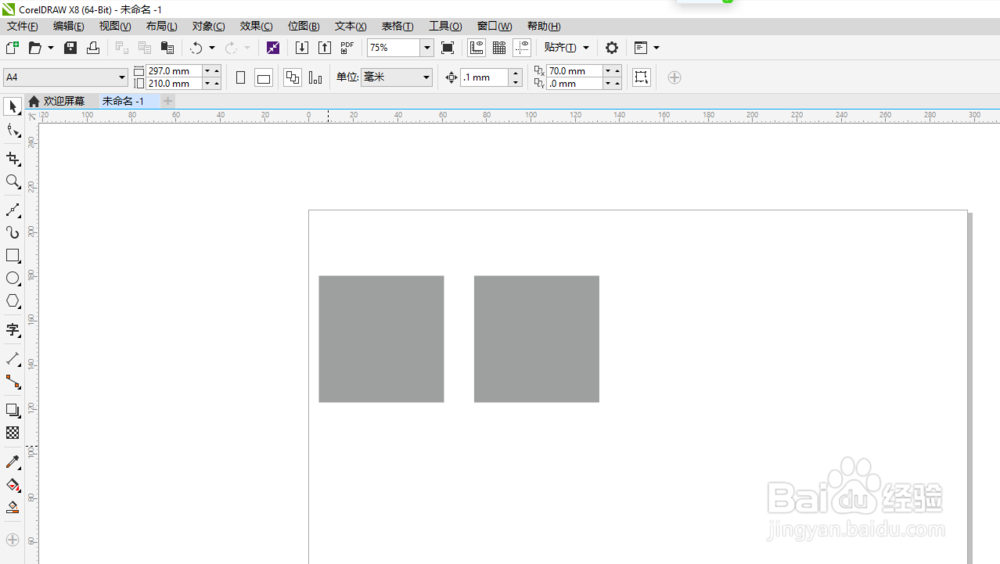Expand the 贴齐 snap-to dropdown

coord(585,48)
